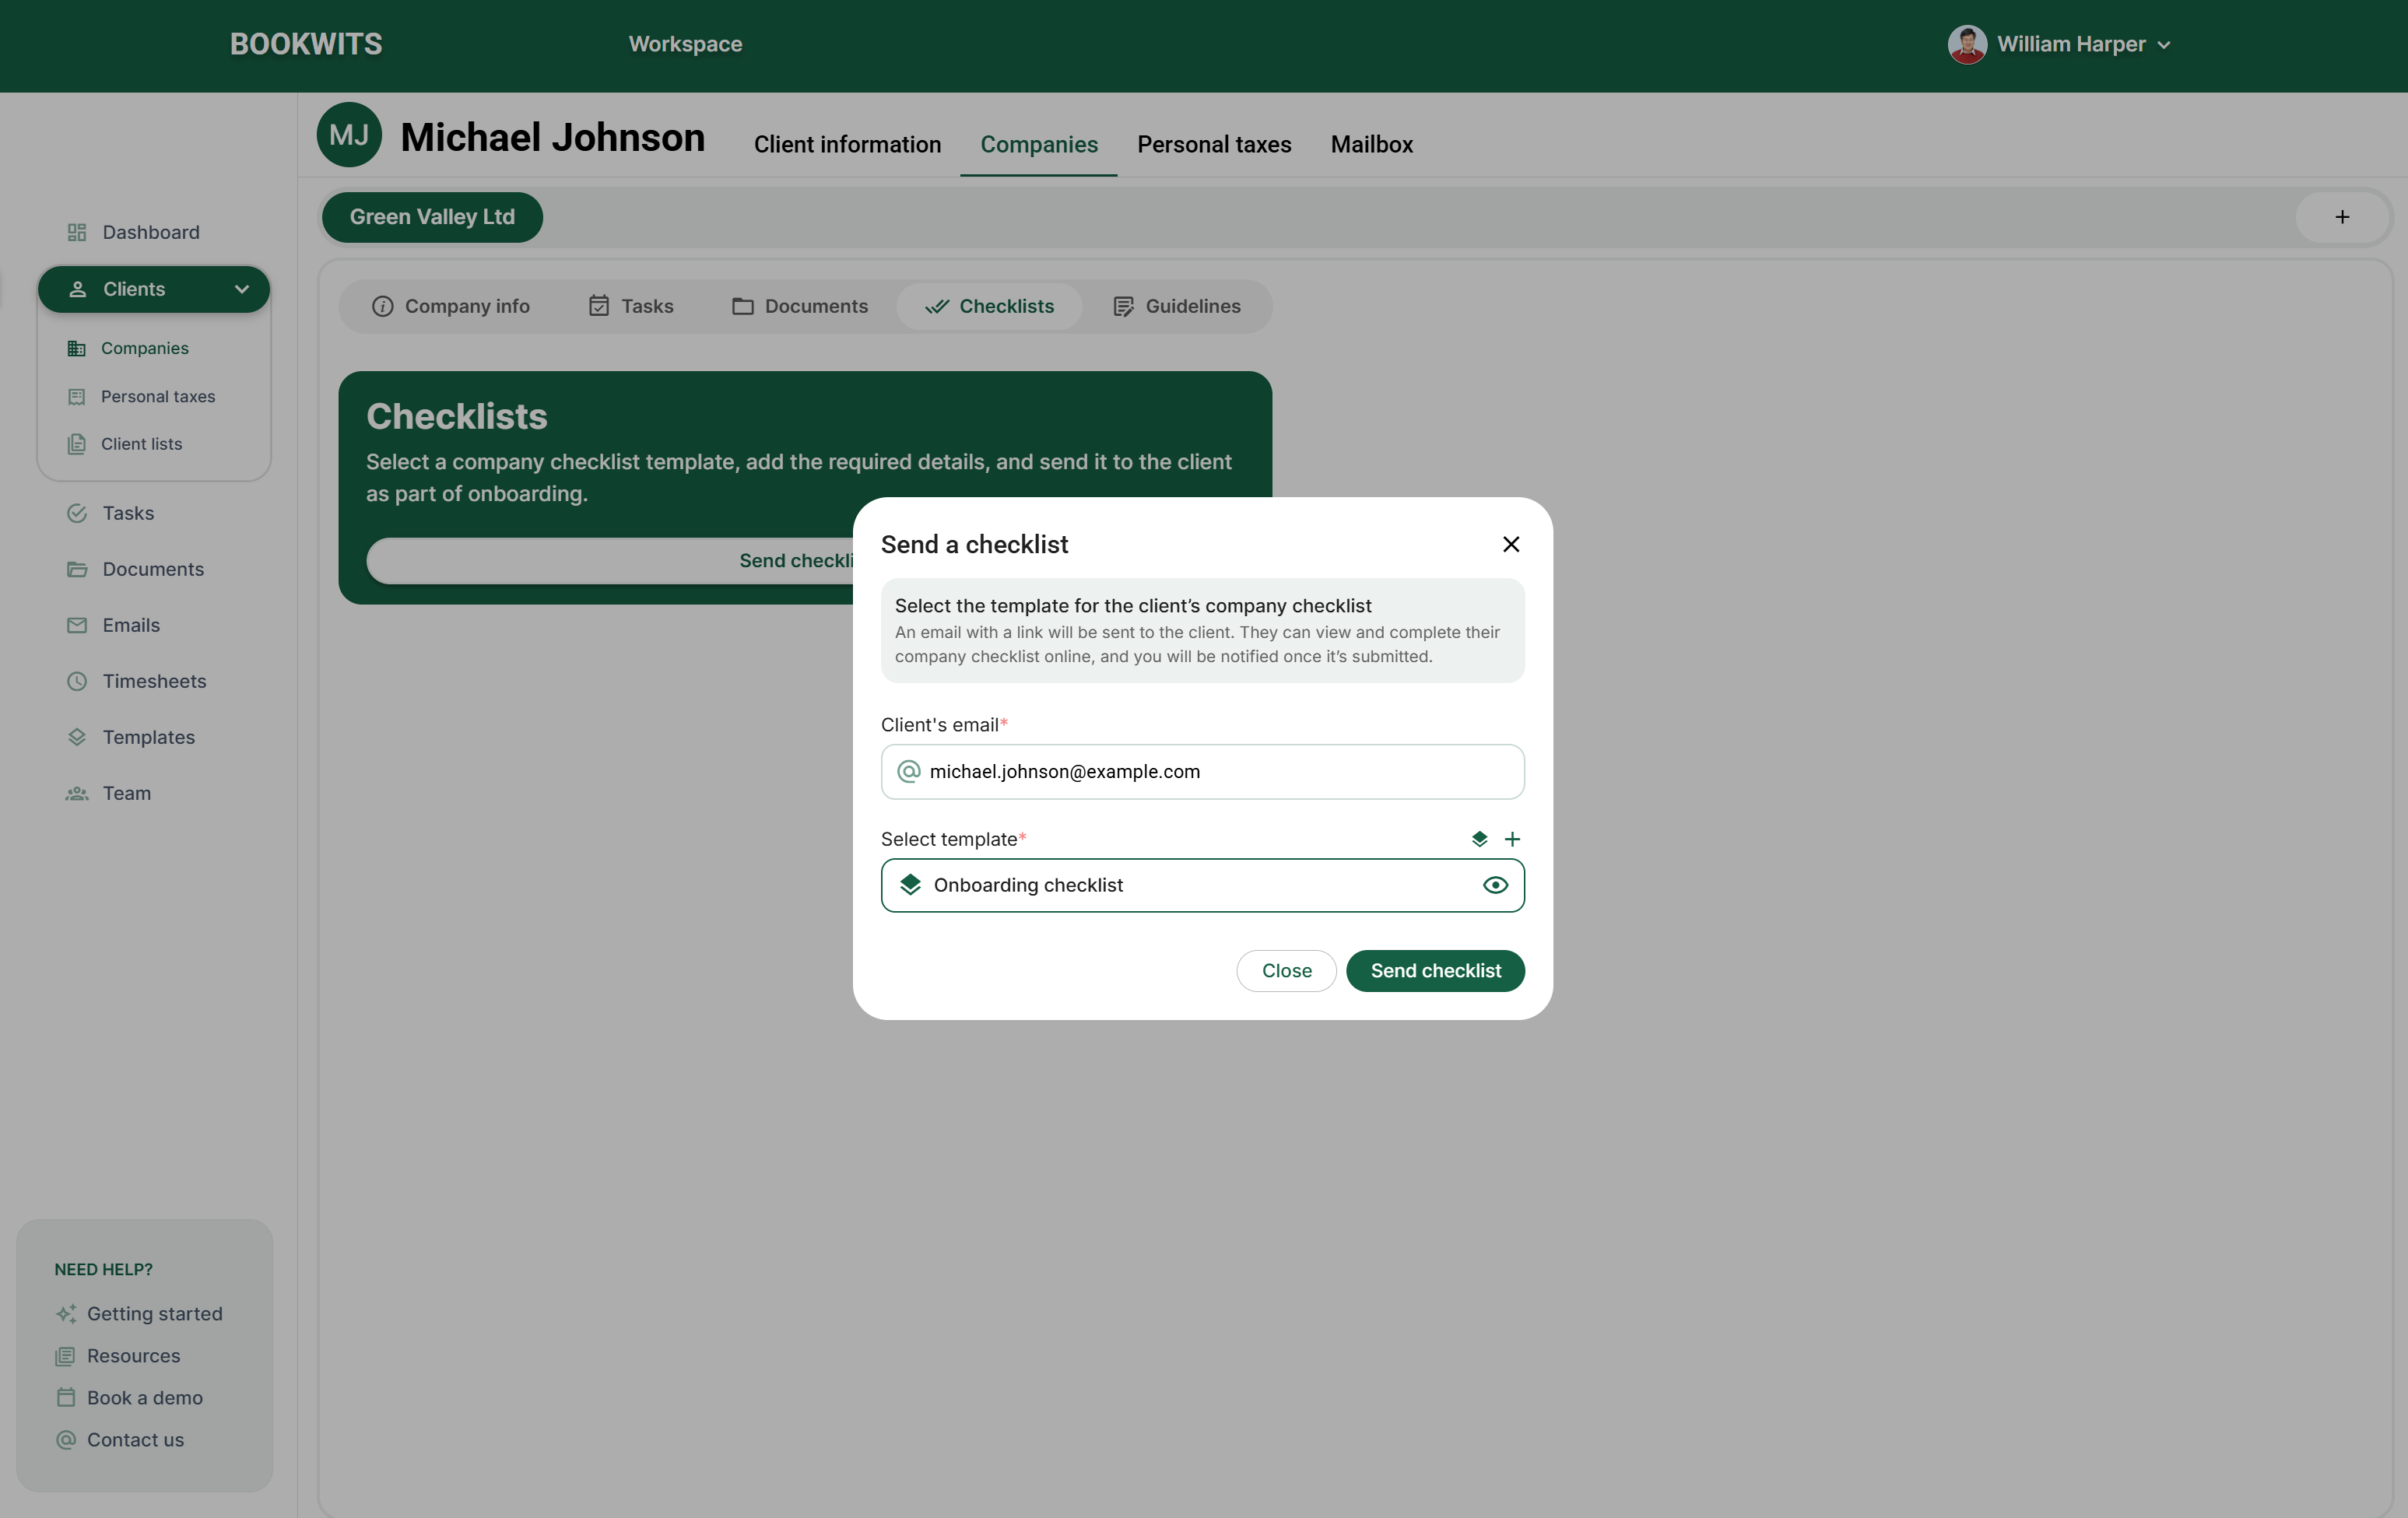Screen dimensions: 2408x1518
Task: Click the Team people icon in sidebar
Action: tap(77, 793)
